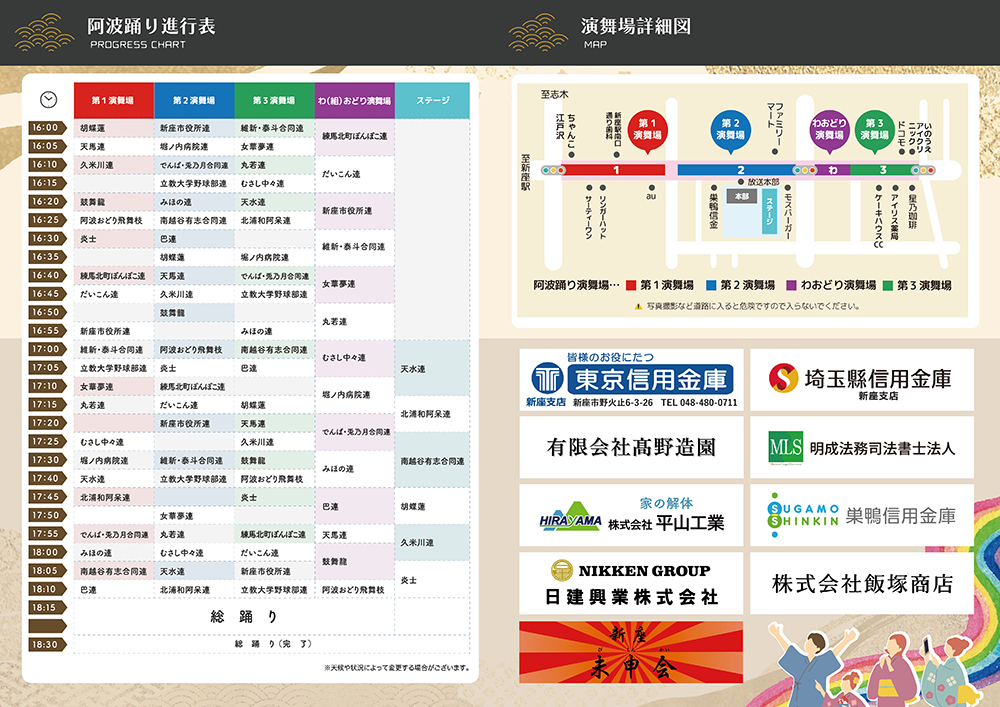Screen dimensions: 1000x707
Task: Click the clock icon in the schedule header
Action: [x=48, y=100]
